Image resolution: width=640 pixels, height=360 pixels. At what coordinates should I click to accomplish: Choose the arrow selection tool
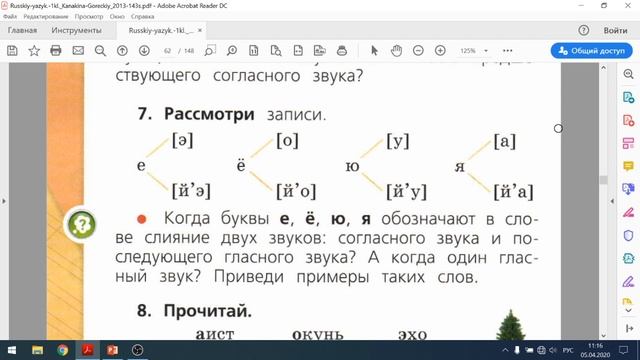point(374,51)
